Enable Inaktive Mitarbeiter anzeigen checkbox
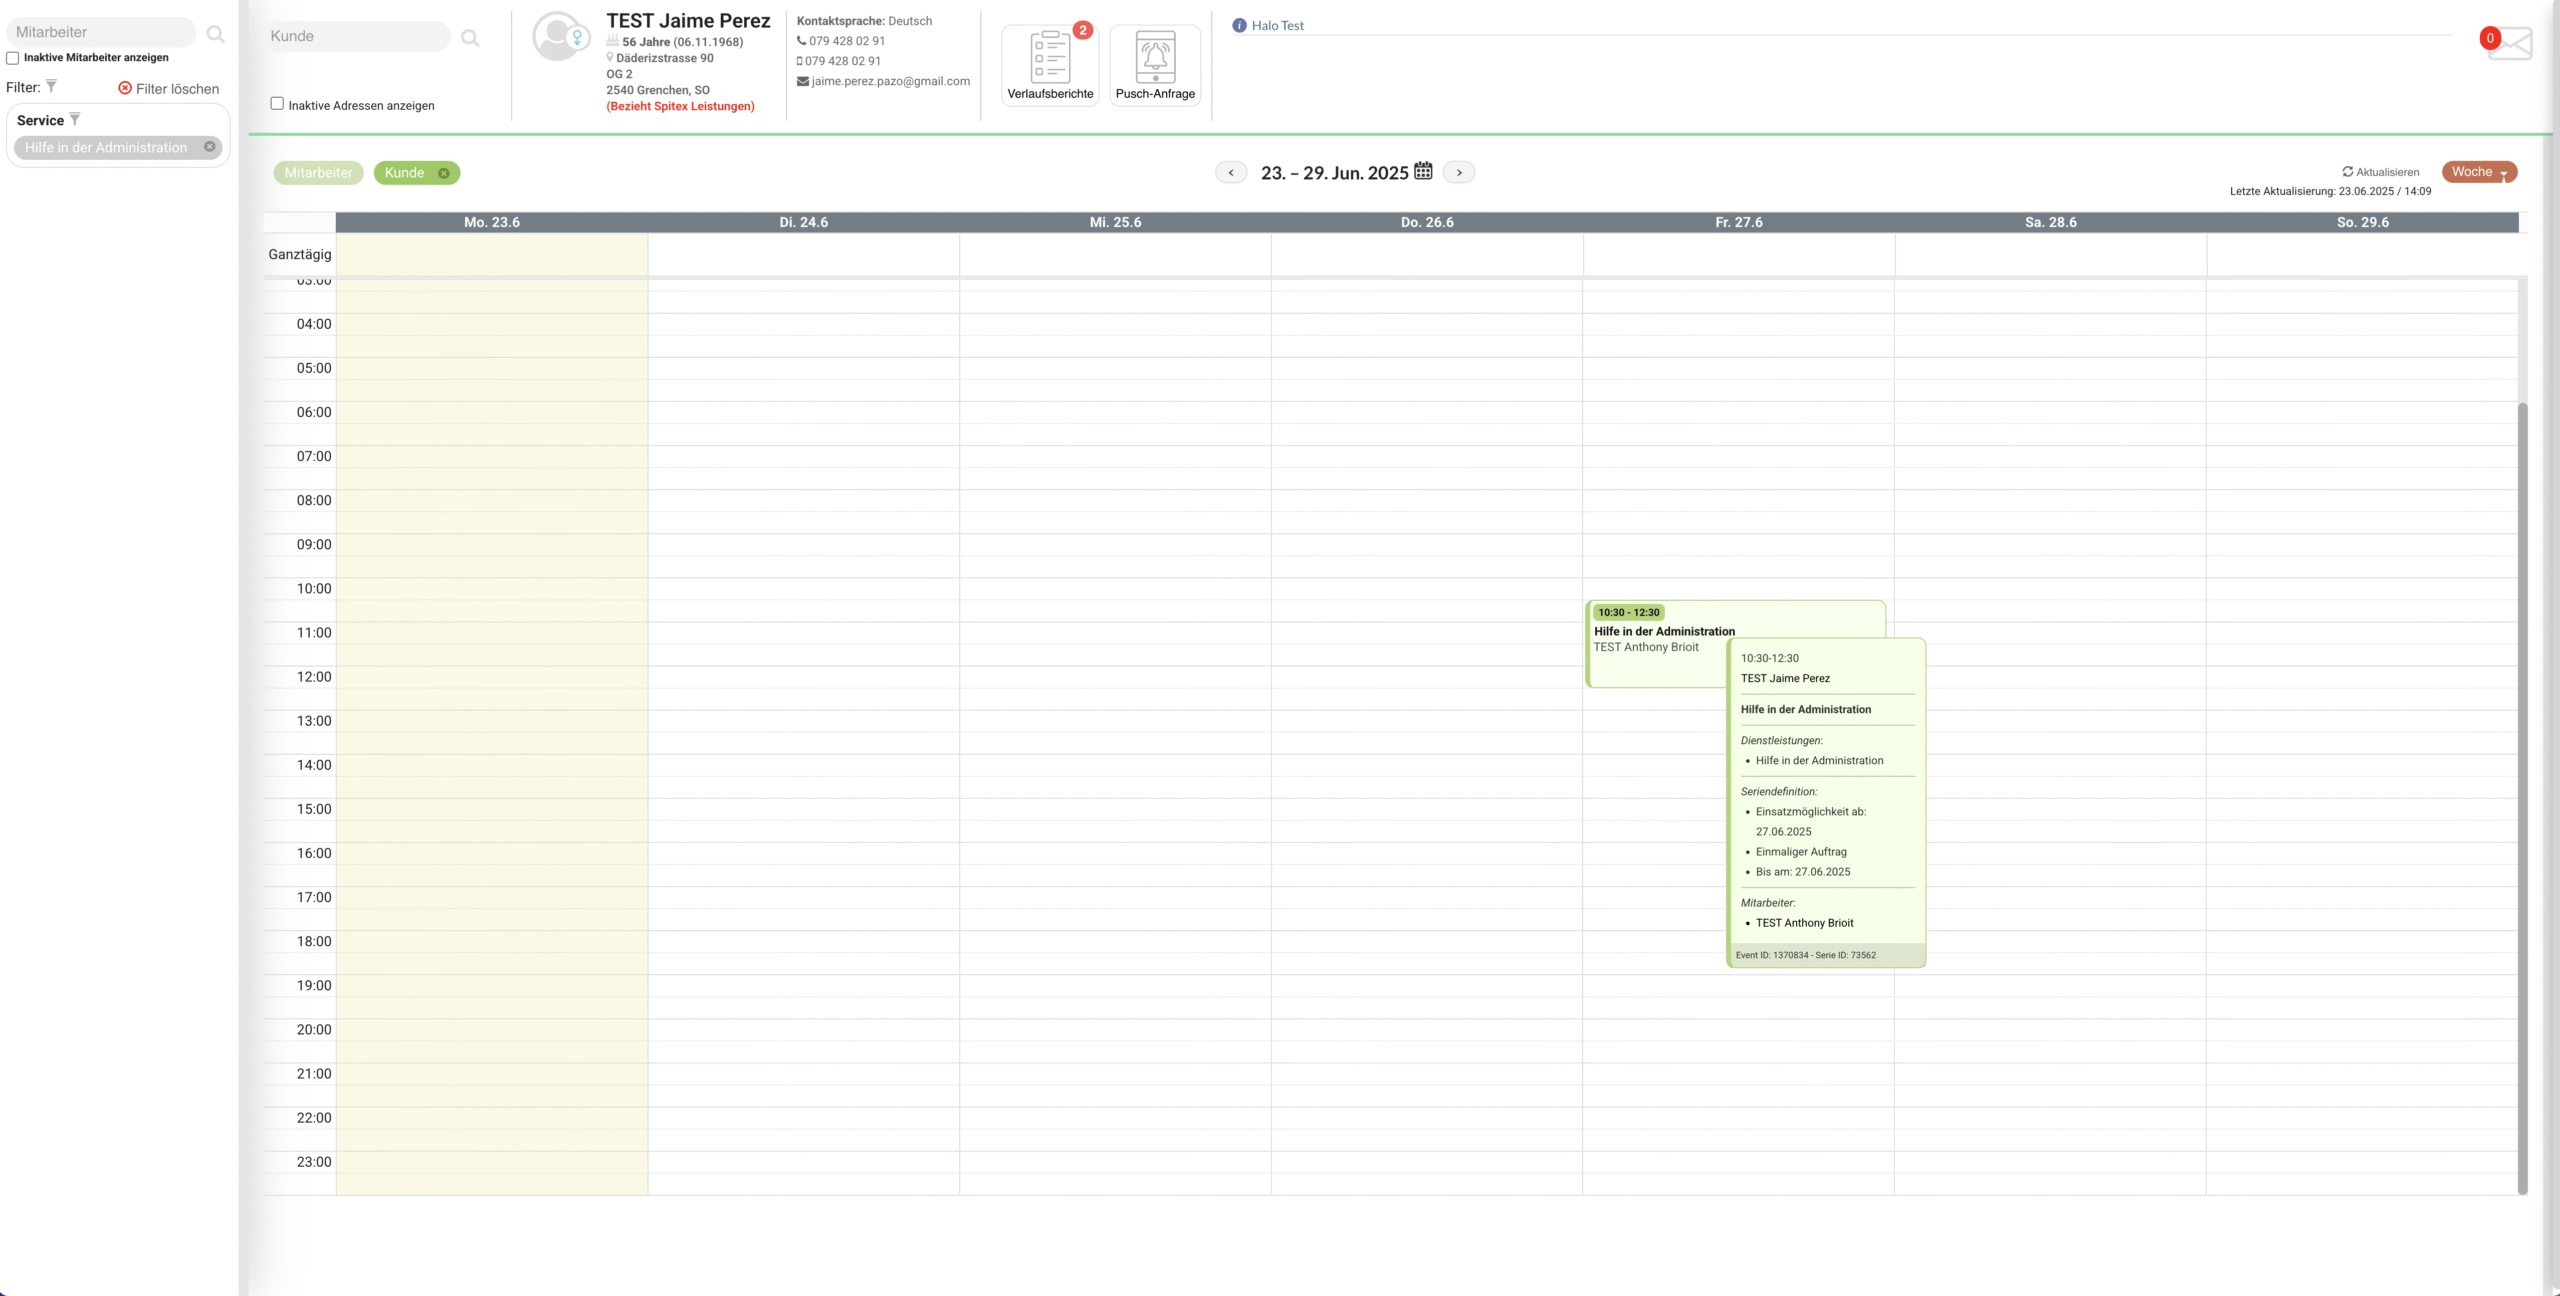This screenshot has width=2560, height=1296. (13, 58)
